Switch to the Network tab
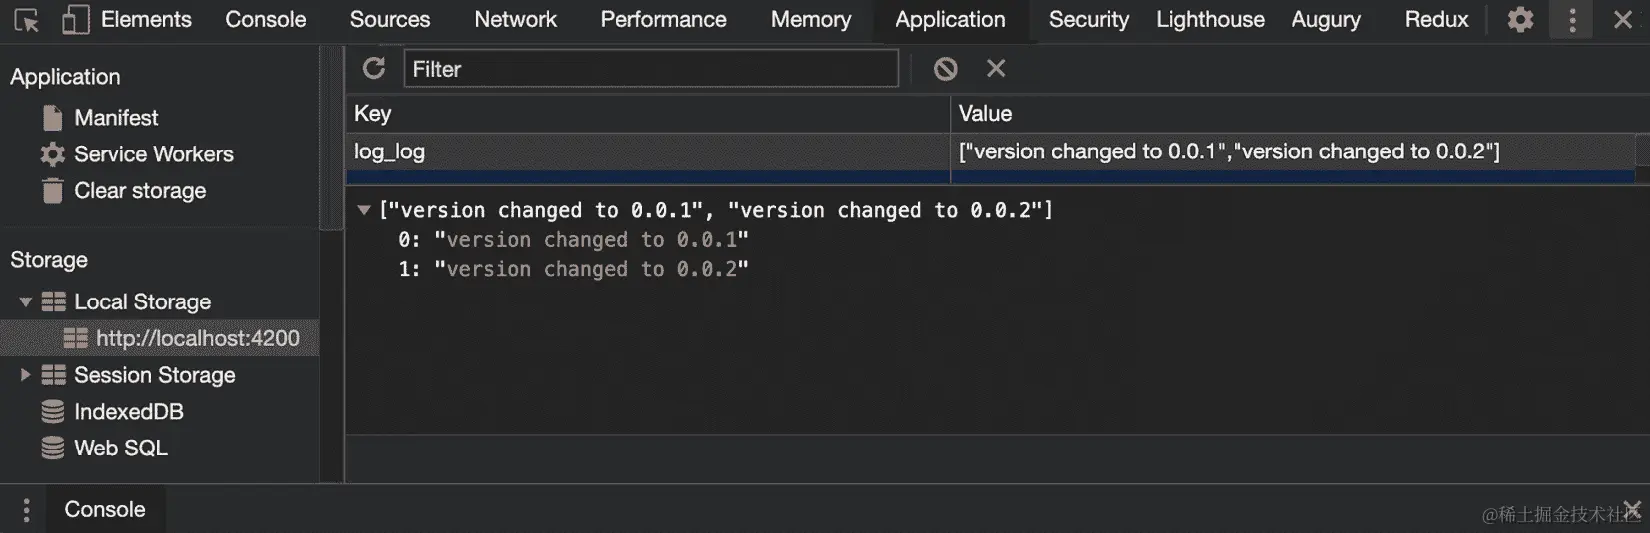The height and width of the screenshot is (533, 1650). point(515,20)
